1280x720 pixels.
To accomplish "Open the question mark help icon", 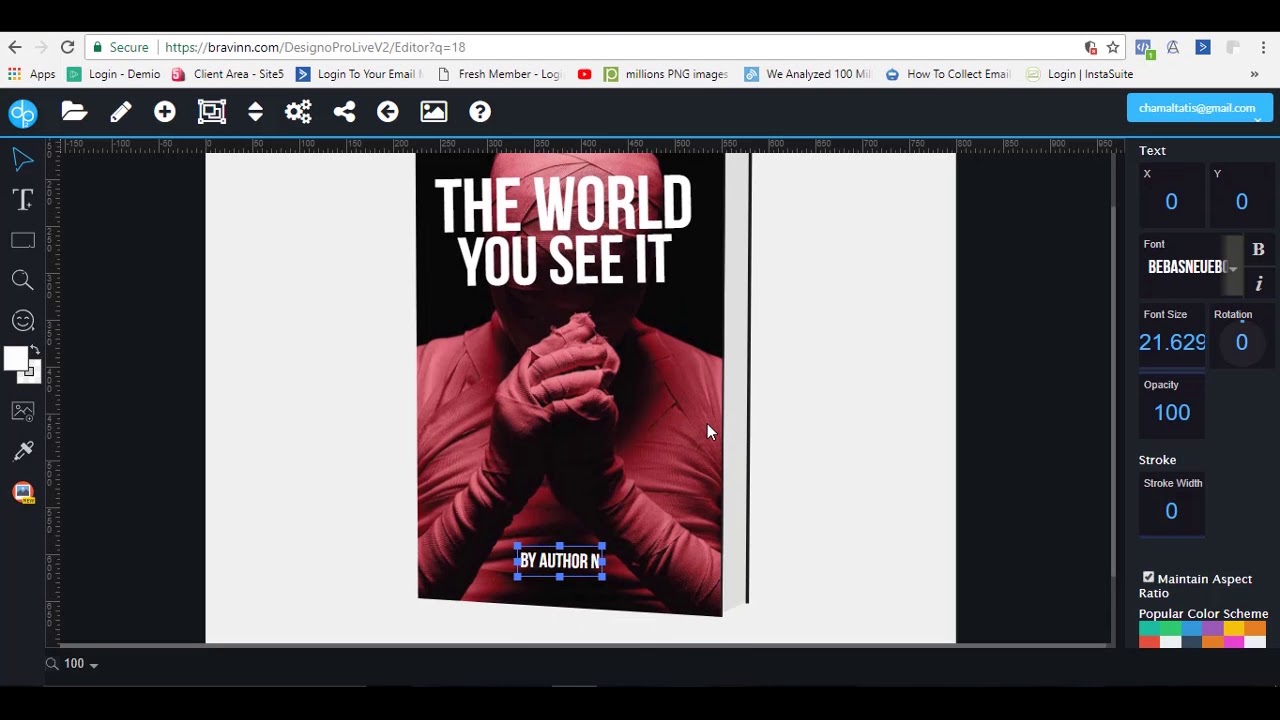I will 480,112.
